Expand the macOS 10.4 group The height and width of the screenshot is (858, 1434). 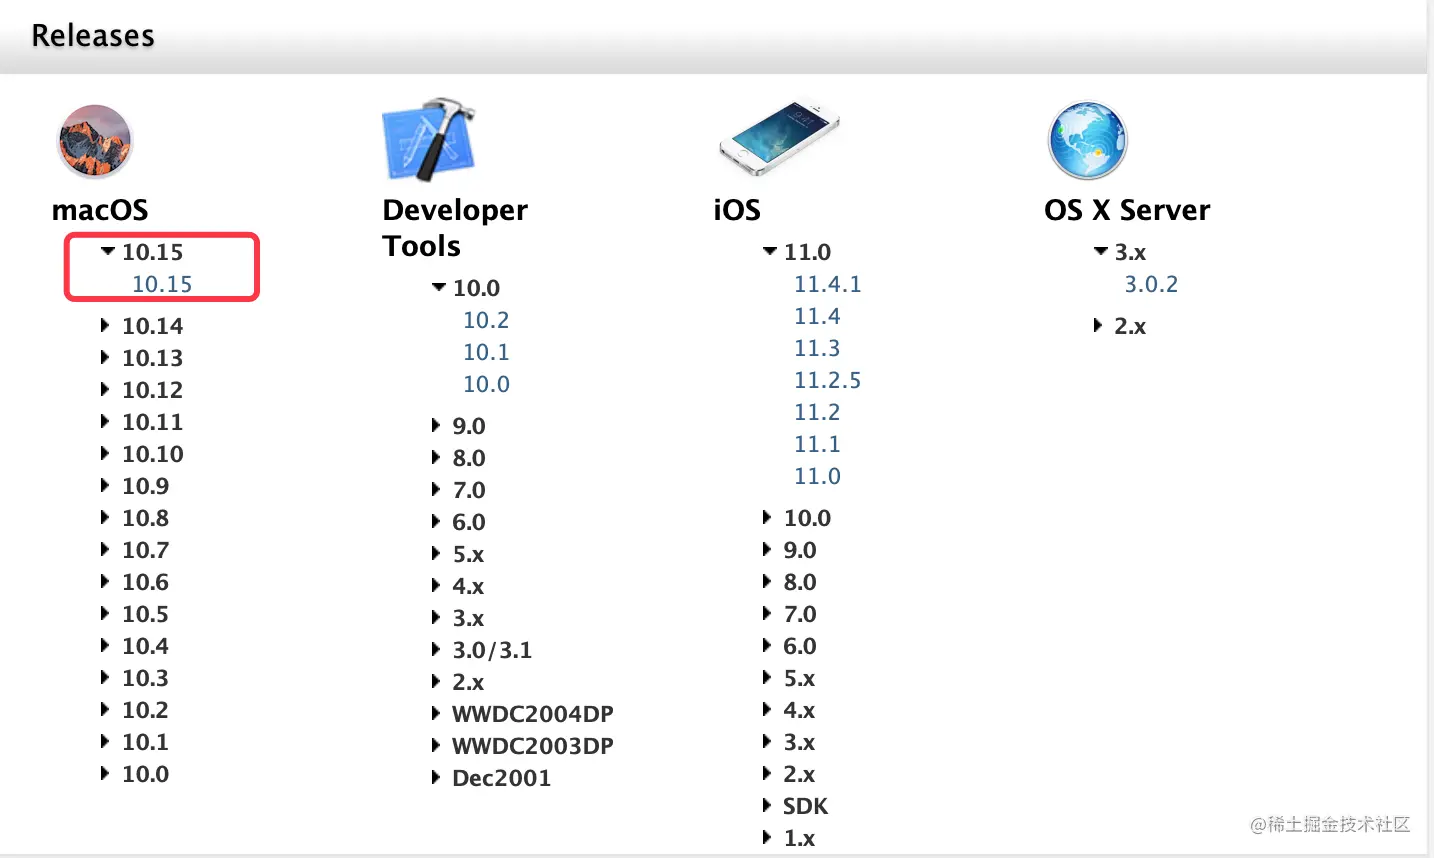(x=105, y=645)
